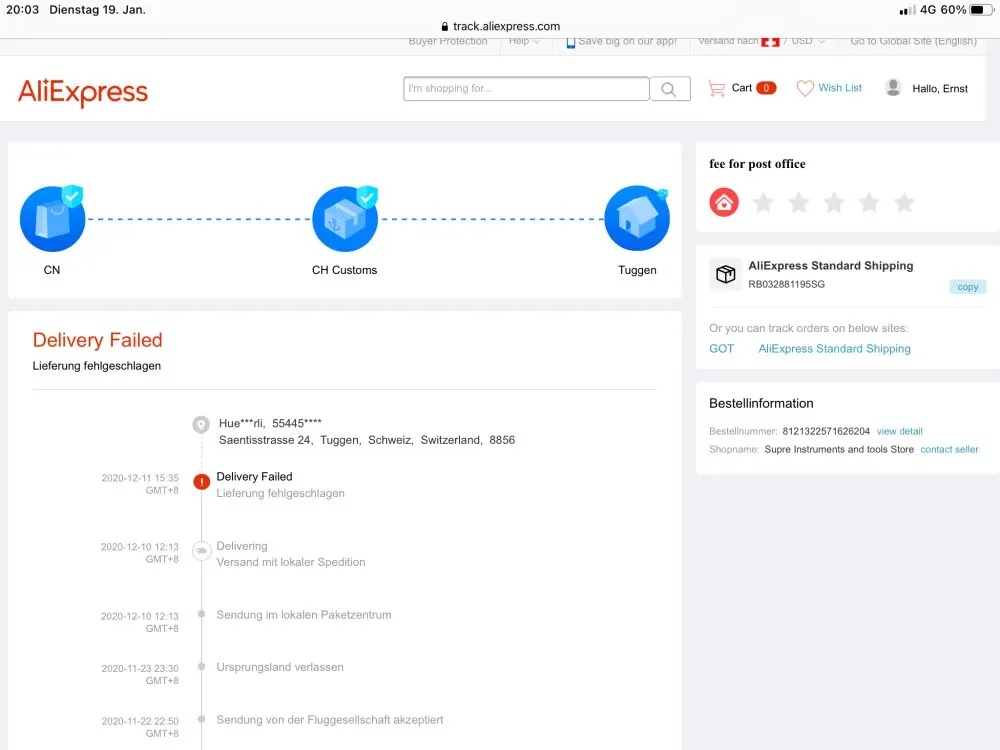Open the Cart link
The height and width of the screenshot is (750, 1000).
point(742,88)
